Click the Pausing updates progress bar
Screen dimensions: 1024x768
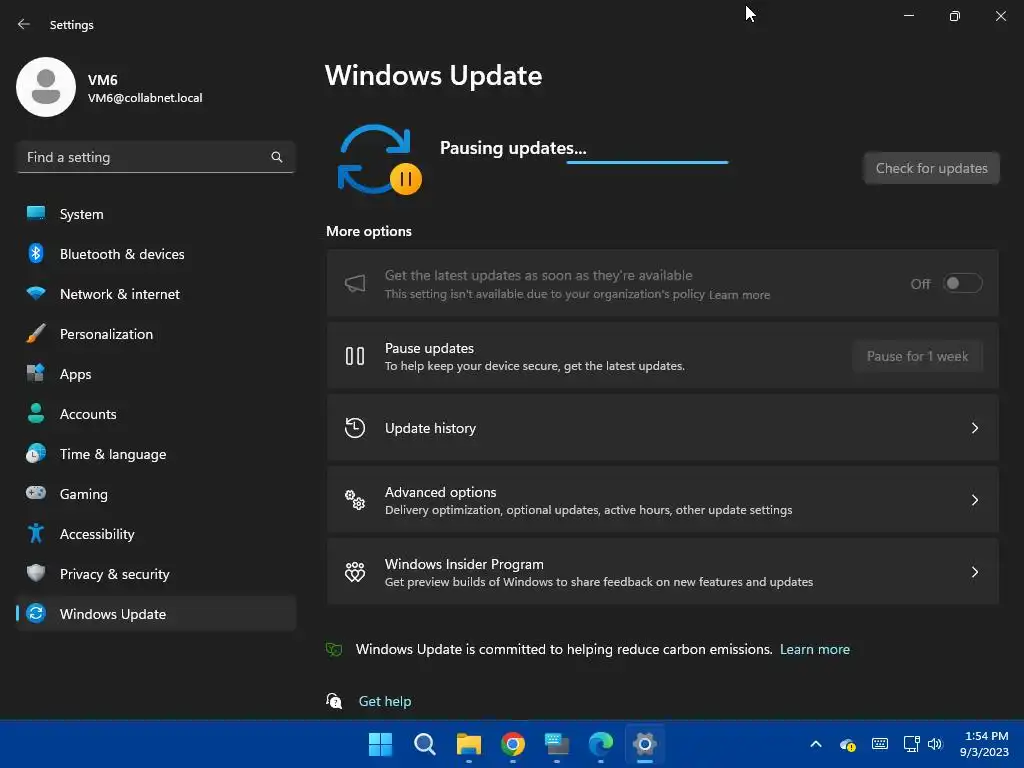pos(647,163)
